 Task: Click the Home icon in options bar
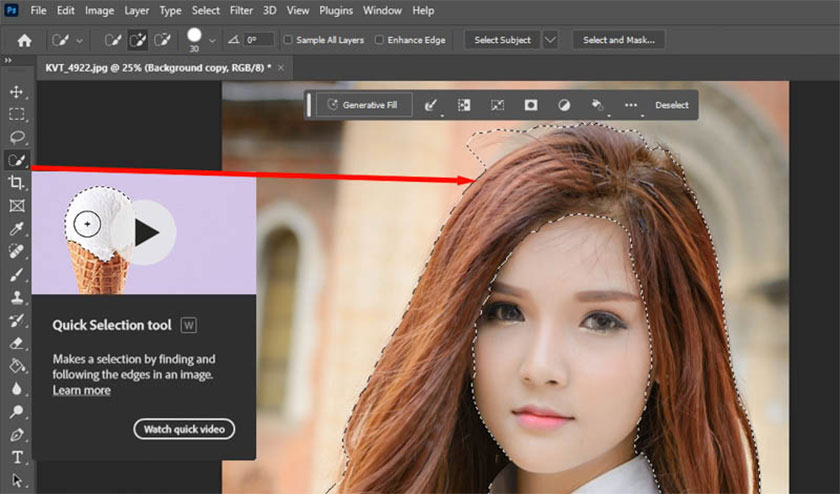(x=24, y=40)
